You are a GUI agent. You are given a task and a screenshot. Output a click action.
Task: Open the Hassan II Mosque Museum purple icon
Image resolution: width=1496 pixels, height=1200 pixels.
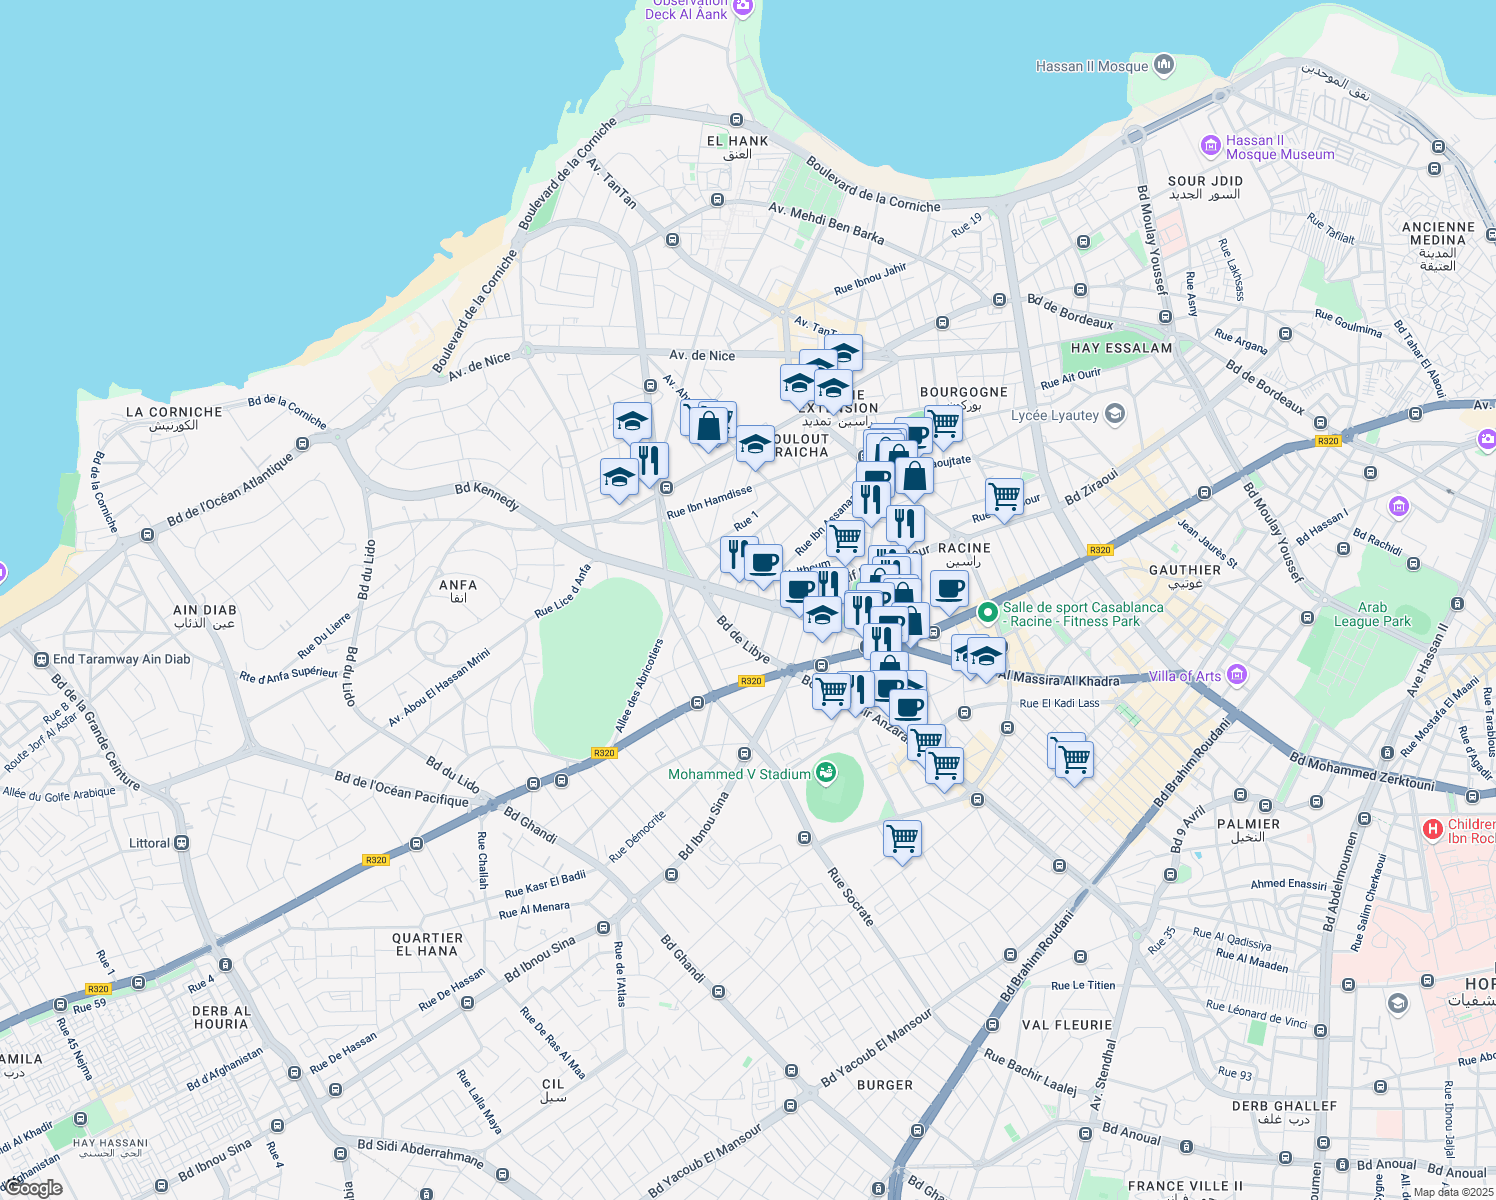click(1211, 147)
